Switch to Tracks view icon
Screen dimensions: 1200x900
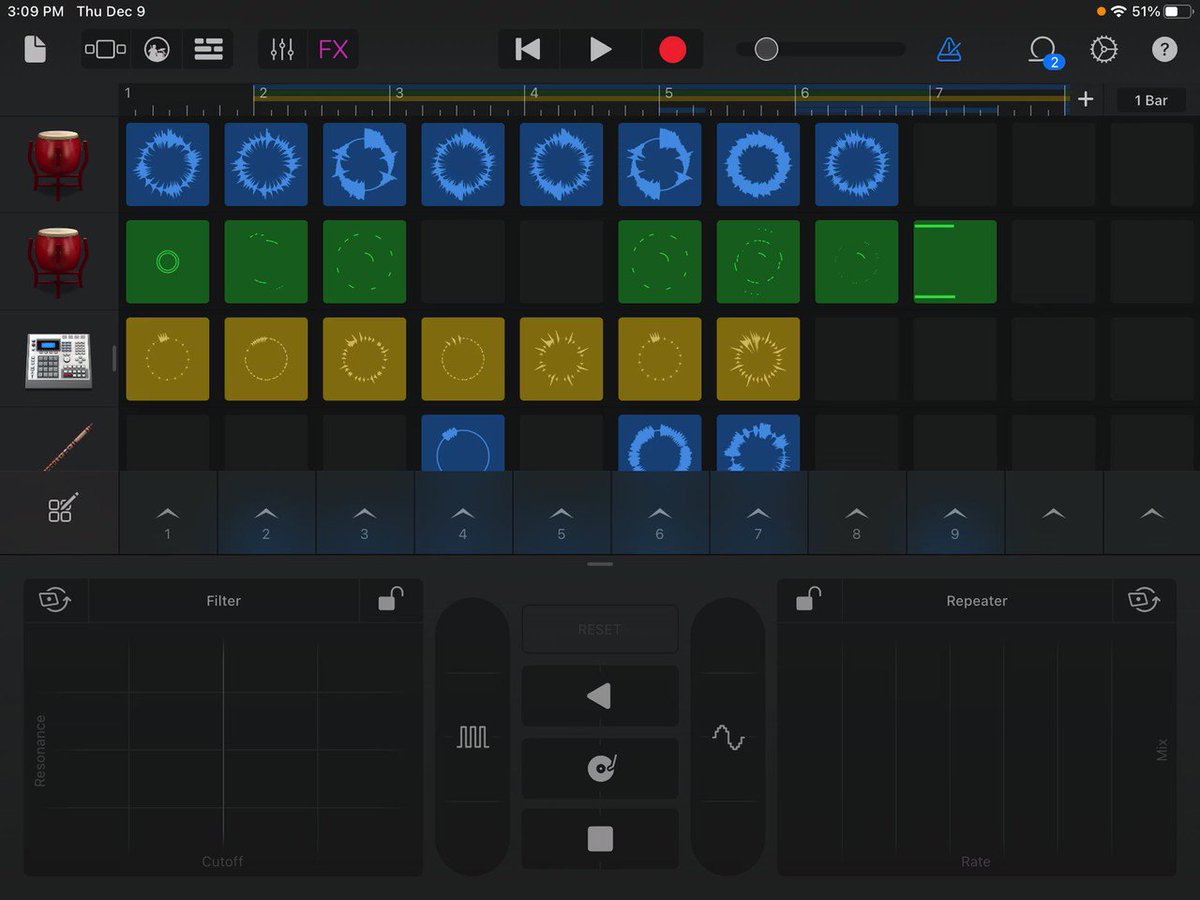point(208,49)
